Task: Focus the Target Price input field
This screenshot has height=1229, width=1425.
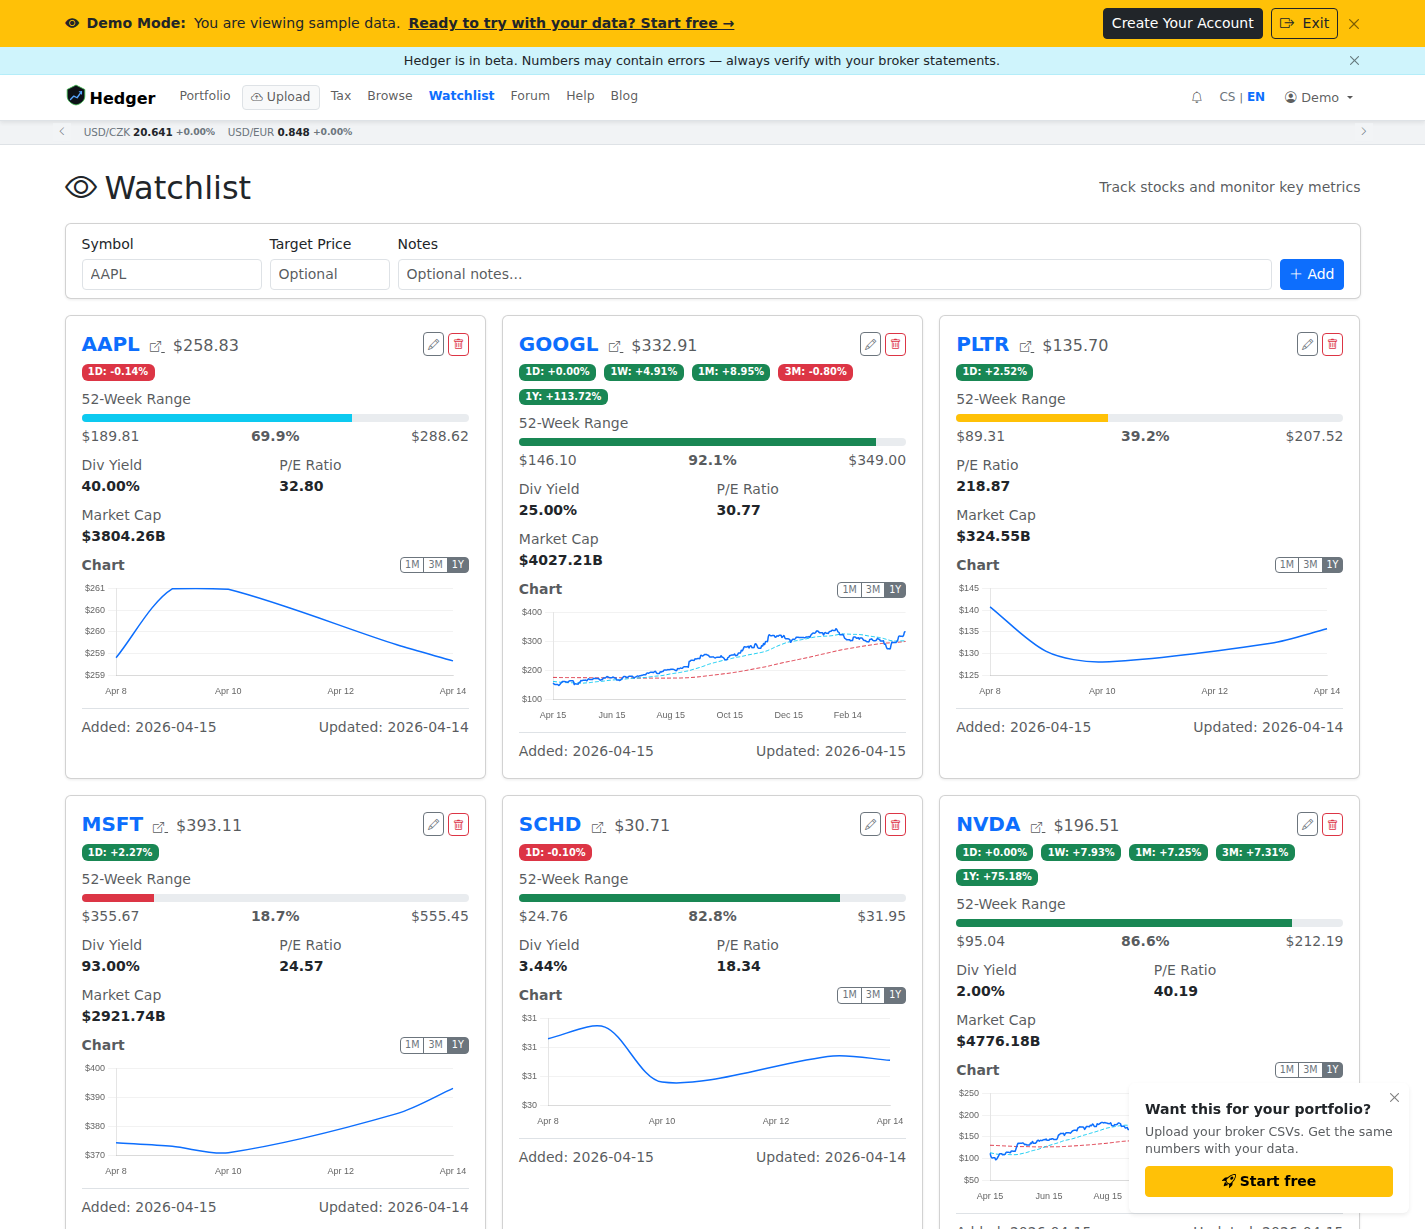Action: [330, 274]
